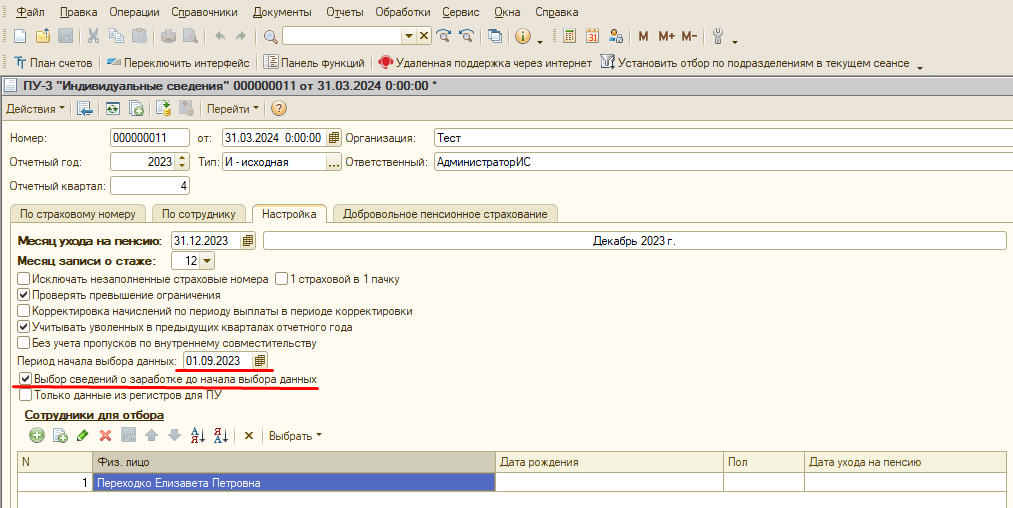This screenshot has height=508, width=1013.
Task: Toggle Проверять превышение ограничения checkbox
Action: click(x=24, y=295)
